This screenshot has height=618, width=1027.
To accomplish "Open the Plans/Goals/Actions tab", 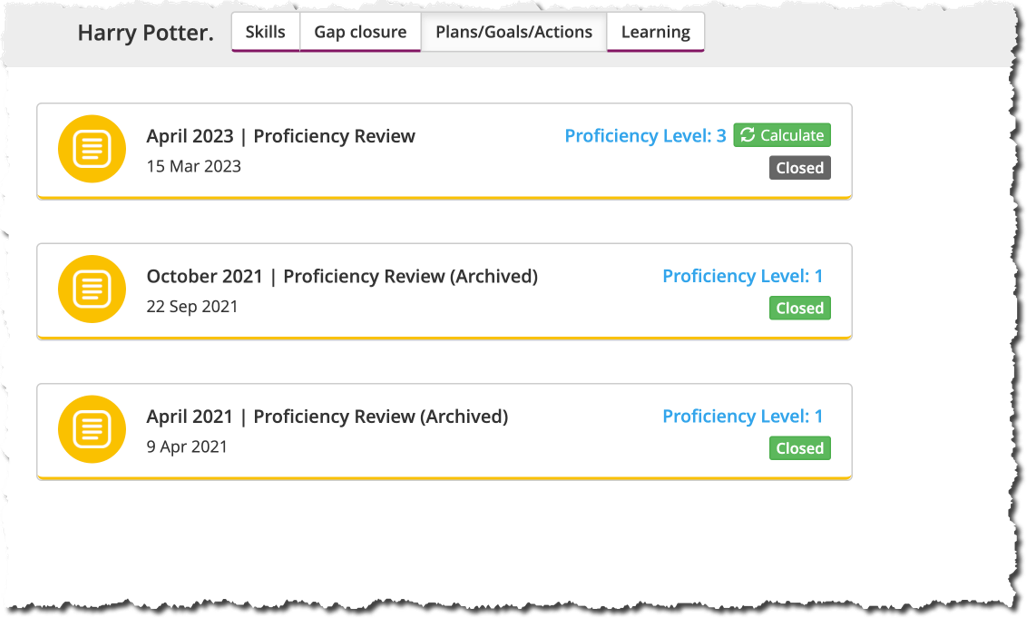I will coord(514,32).
